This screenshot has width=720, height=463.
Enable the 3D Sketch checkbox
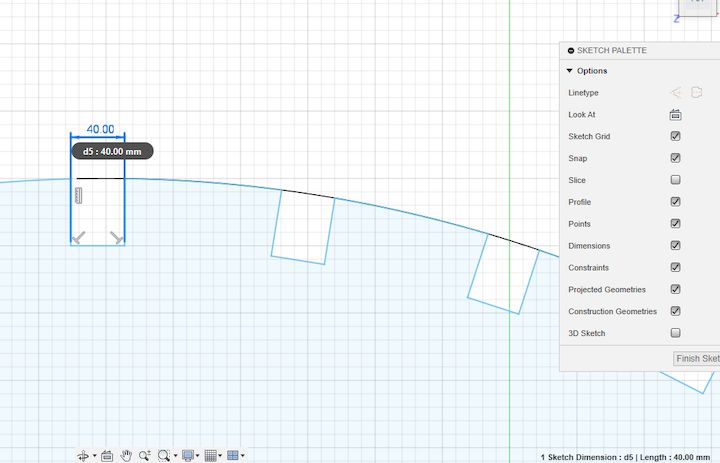(x=675, y=333)
